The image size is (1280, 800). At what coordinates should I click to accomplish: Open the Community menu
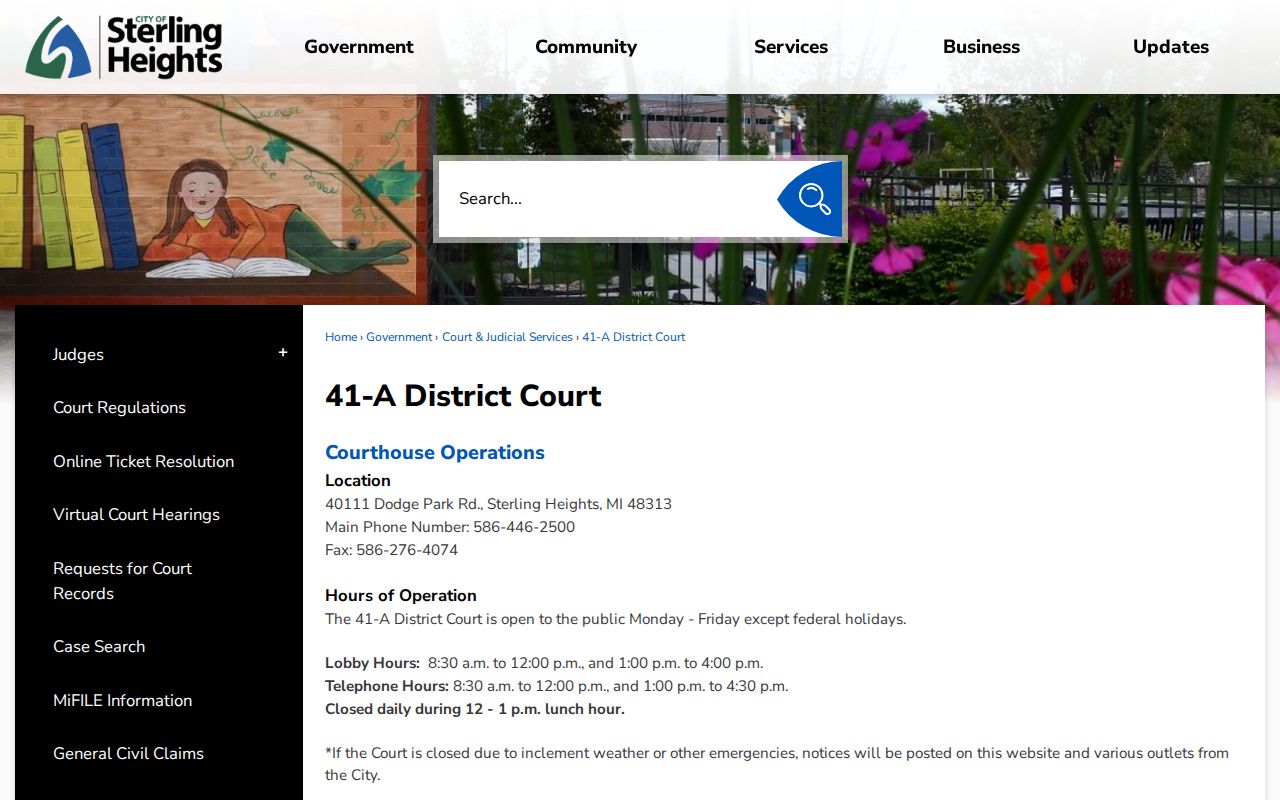coord(586,47)
